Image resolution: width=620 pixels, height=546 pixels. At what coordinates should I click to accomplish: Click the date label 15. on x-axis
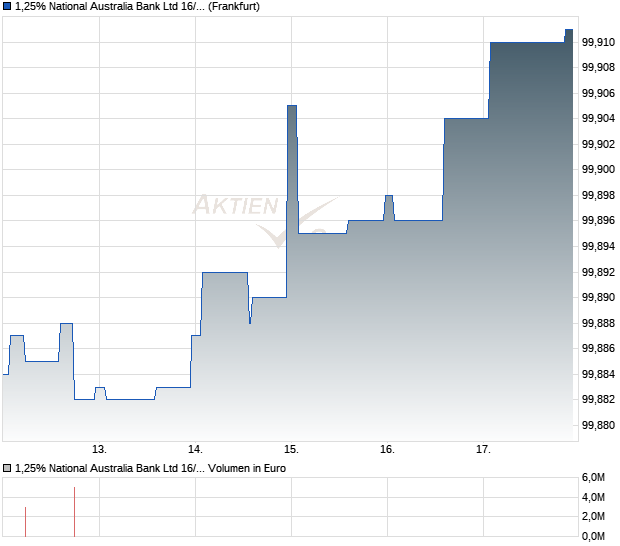[x=291, y=450]
